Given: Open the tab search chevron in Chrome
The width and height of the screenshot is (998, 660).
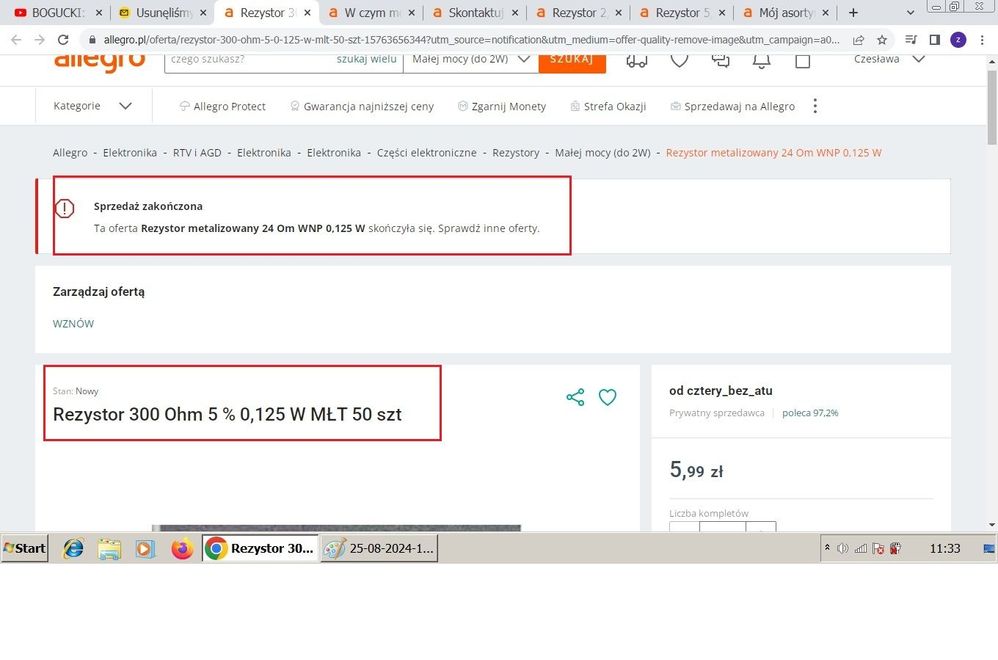Looking at the screenshot, I should (910, 13).
